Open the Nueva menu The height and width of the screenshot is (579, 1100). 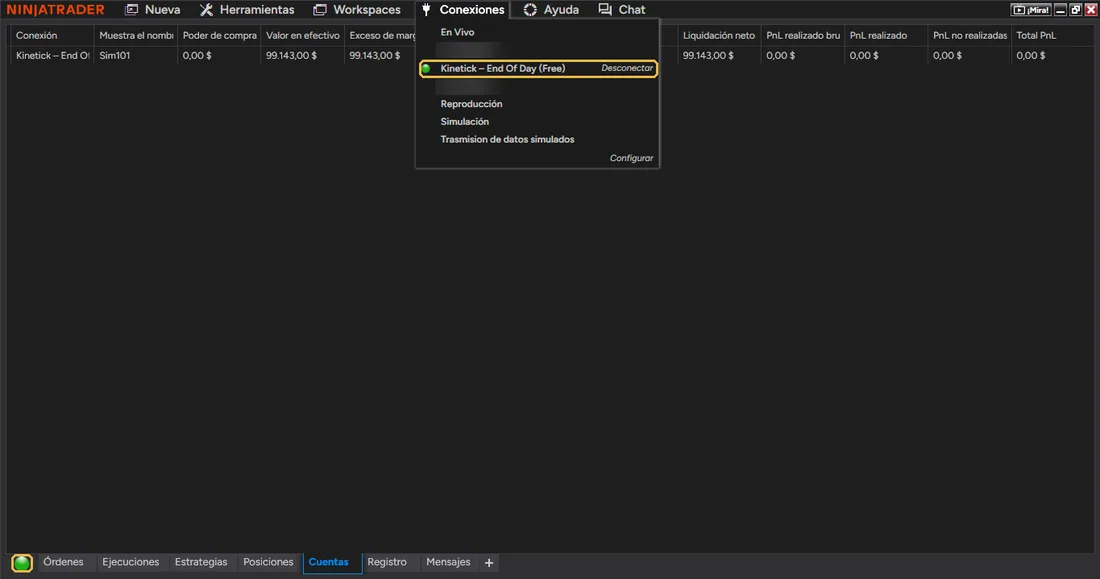[152, 10]
